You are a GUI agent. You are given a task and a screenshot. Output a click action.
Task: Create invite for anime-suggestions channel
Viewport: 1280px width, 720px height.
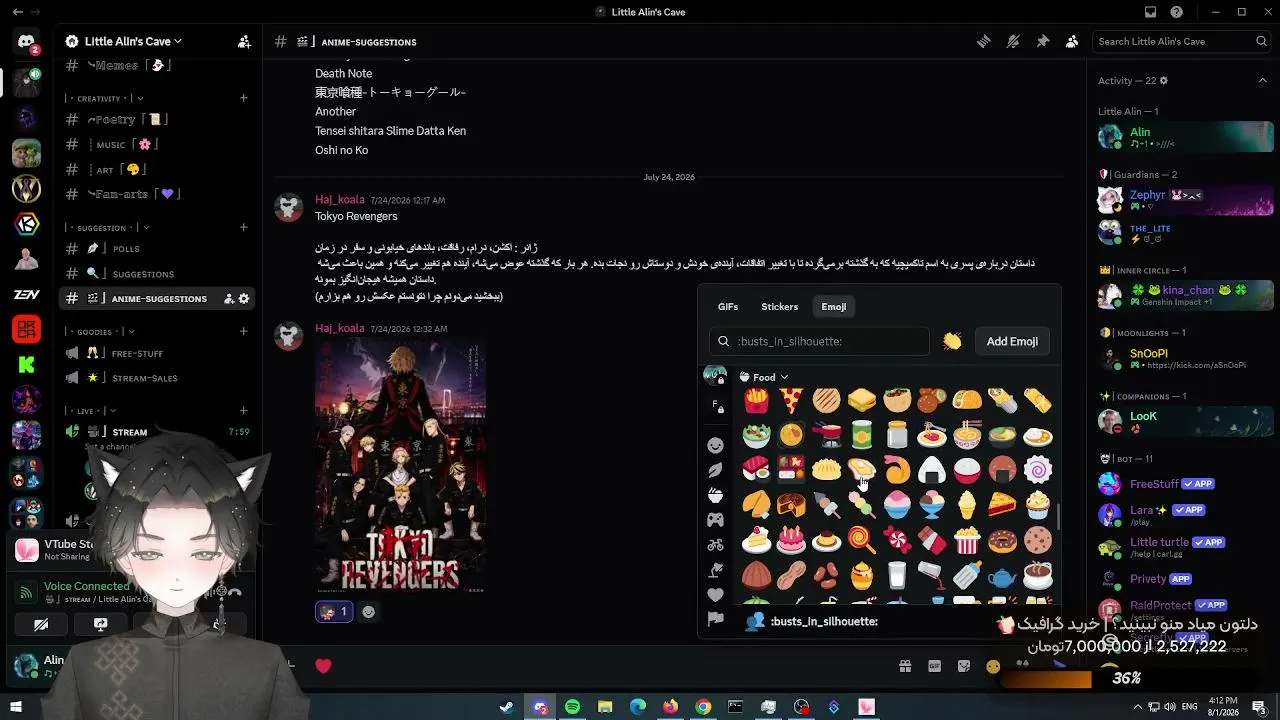pyautogui.click(x=229, y=298)
